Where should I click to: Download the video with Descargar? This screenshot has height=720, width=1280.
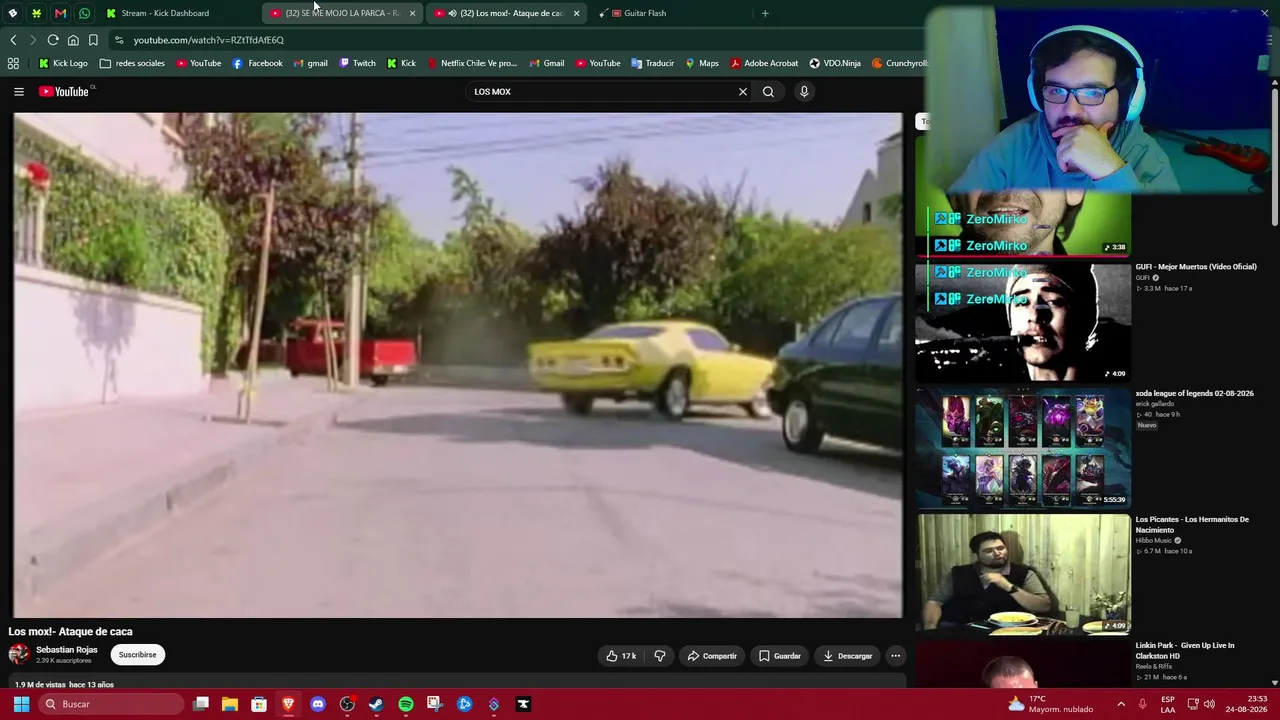(847, 656)
